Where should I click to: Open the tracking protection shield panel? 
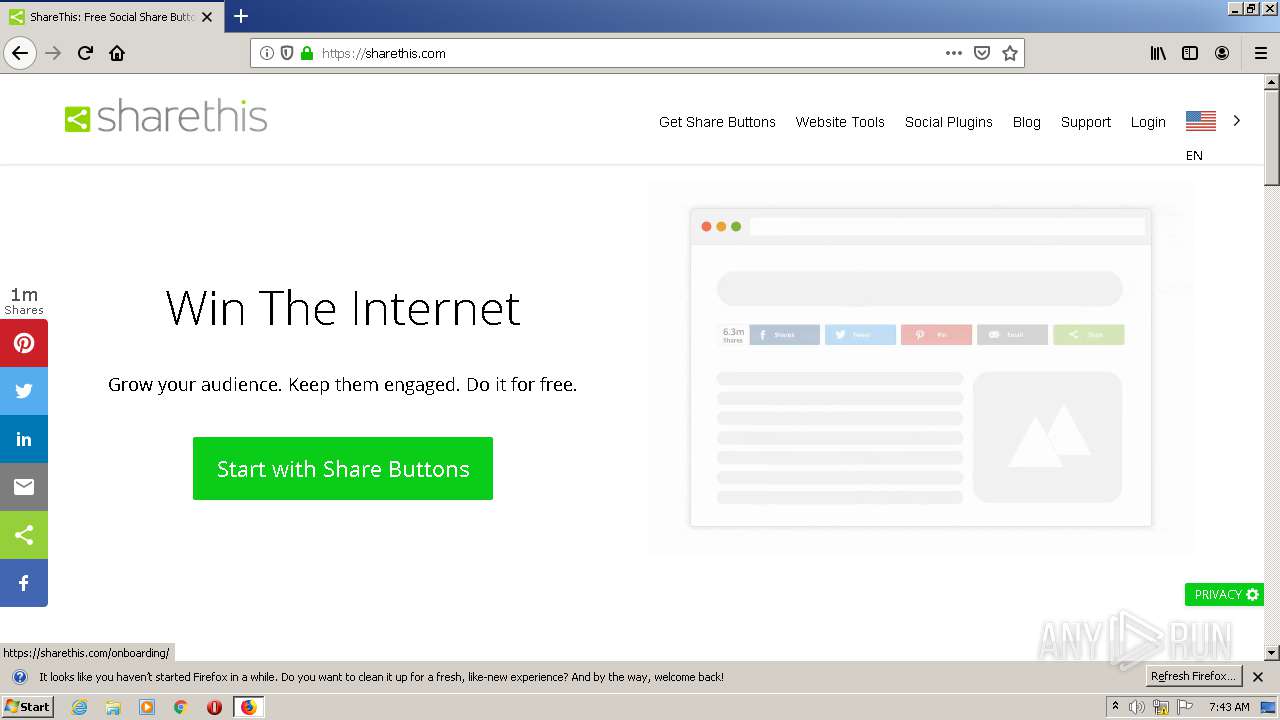click(287, 53)
